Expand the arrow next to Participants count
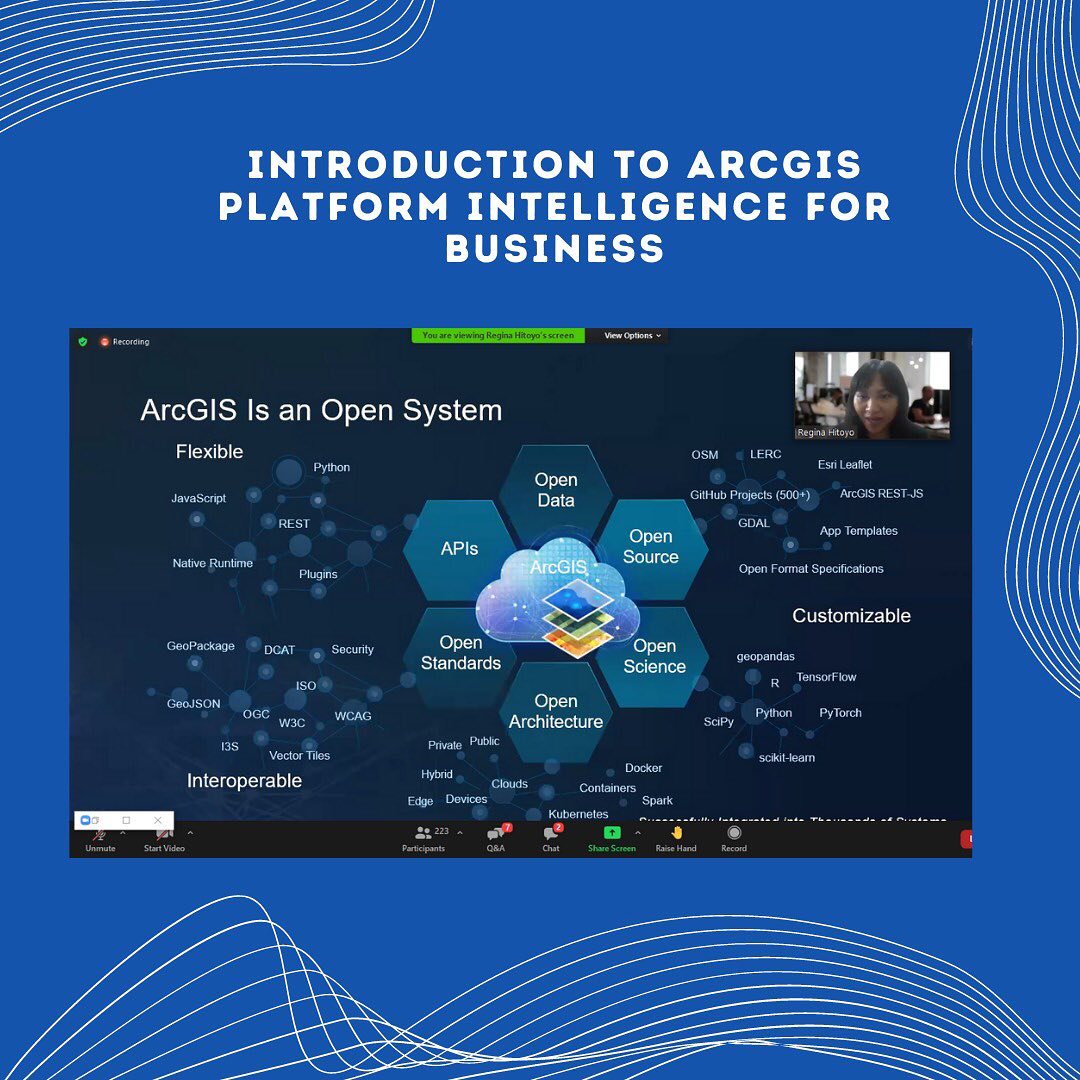 [x=460, y=832]
